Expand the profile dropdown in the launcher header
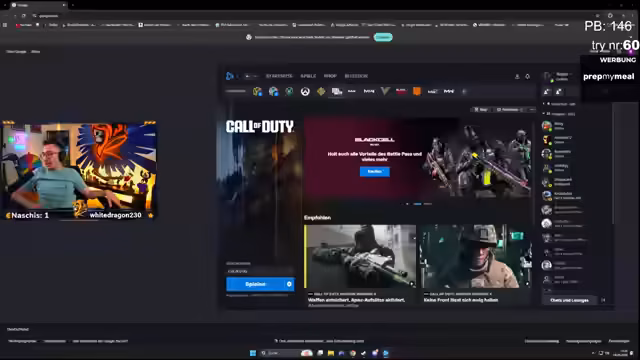 click(558, 76)
